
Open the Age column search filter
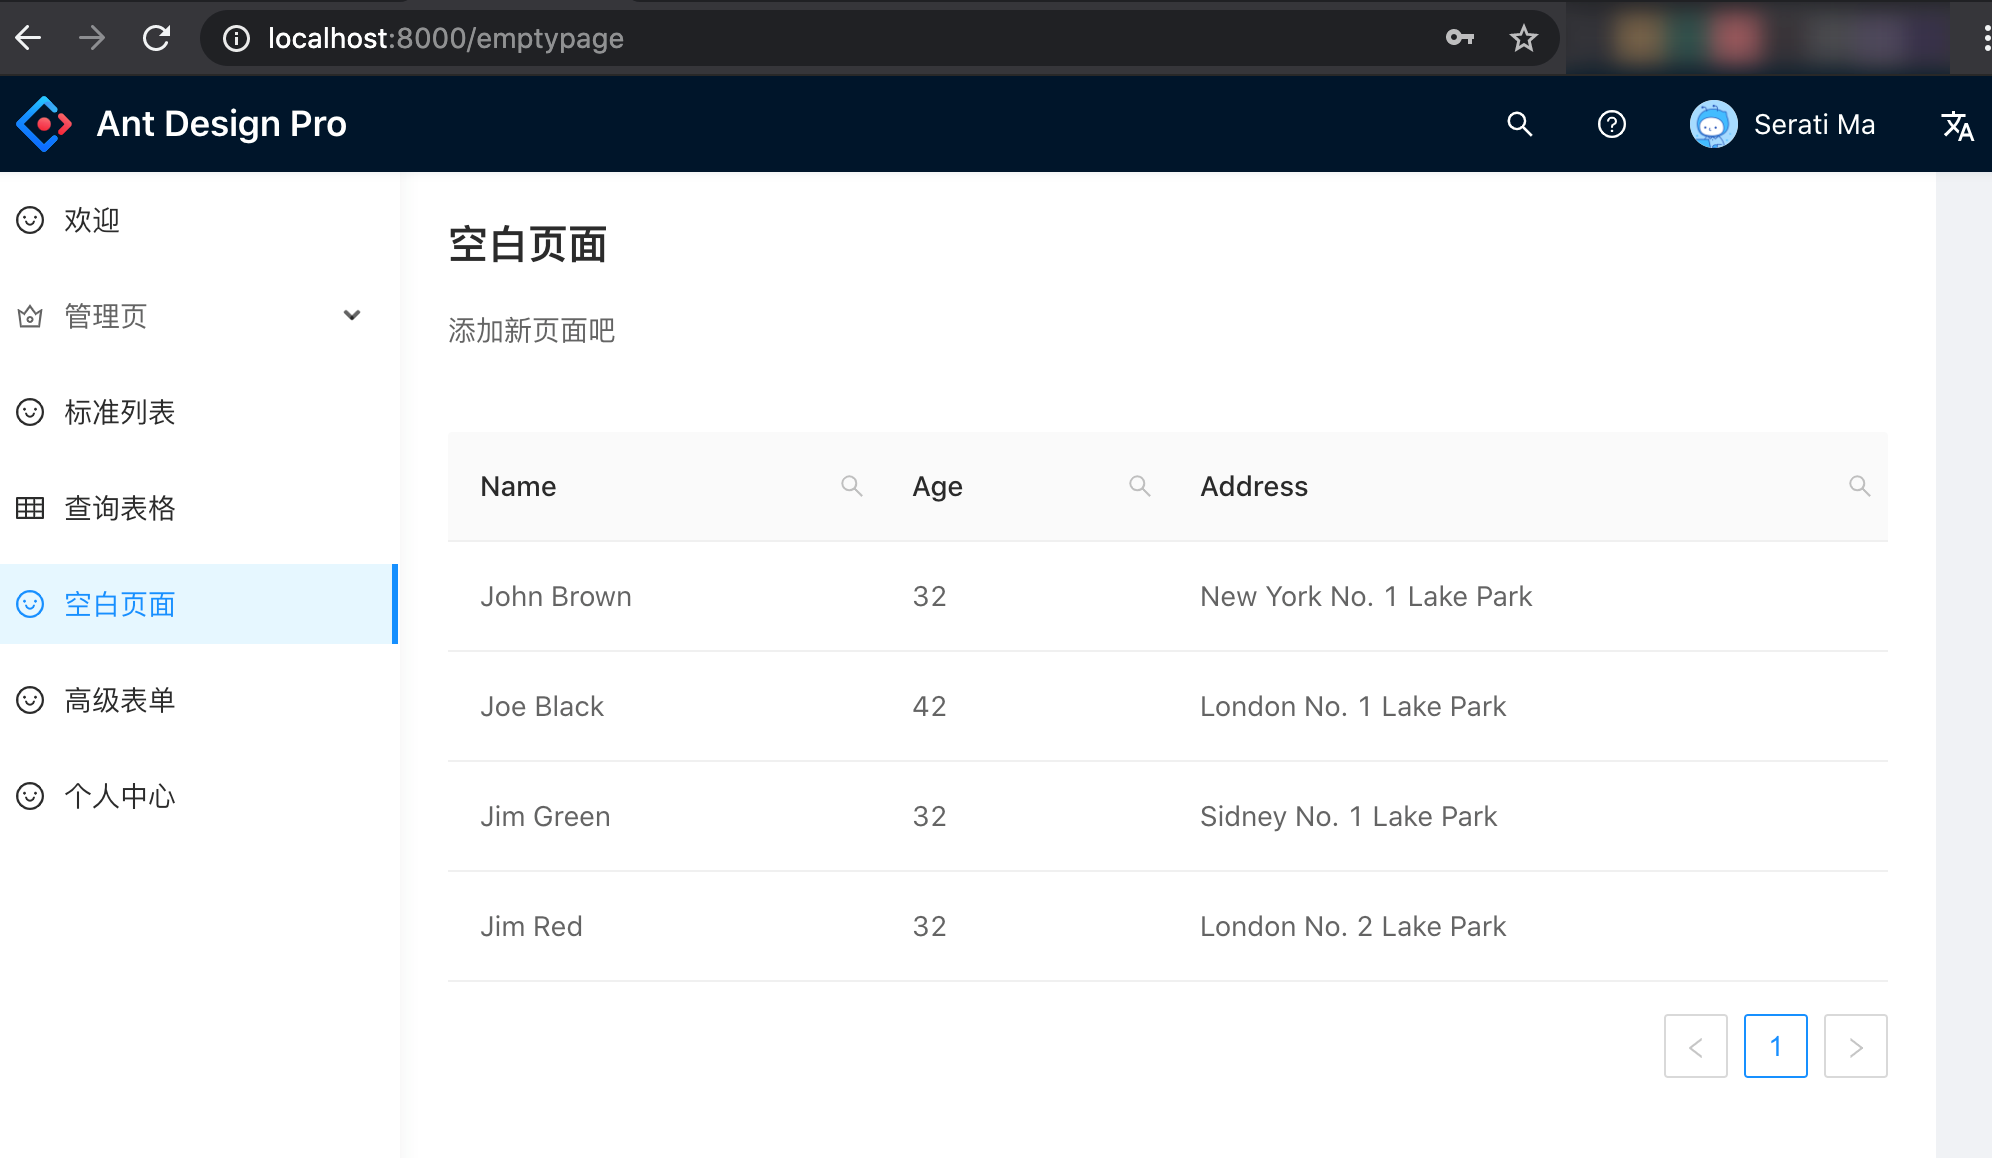click(x=1139, y=486)
